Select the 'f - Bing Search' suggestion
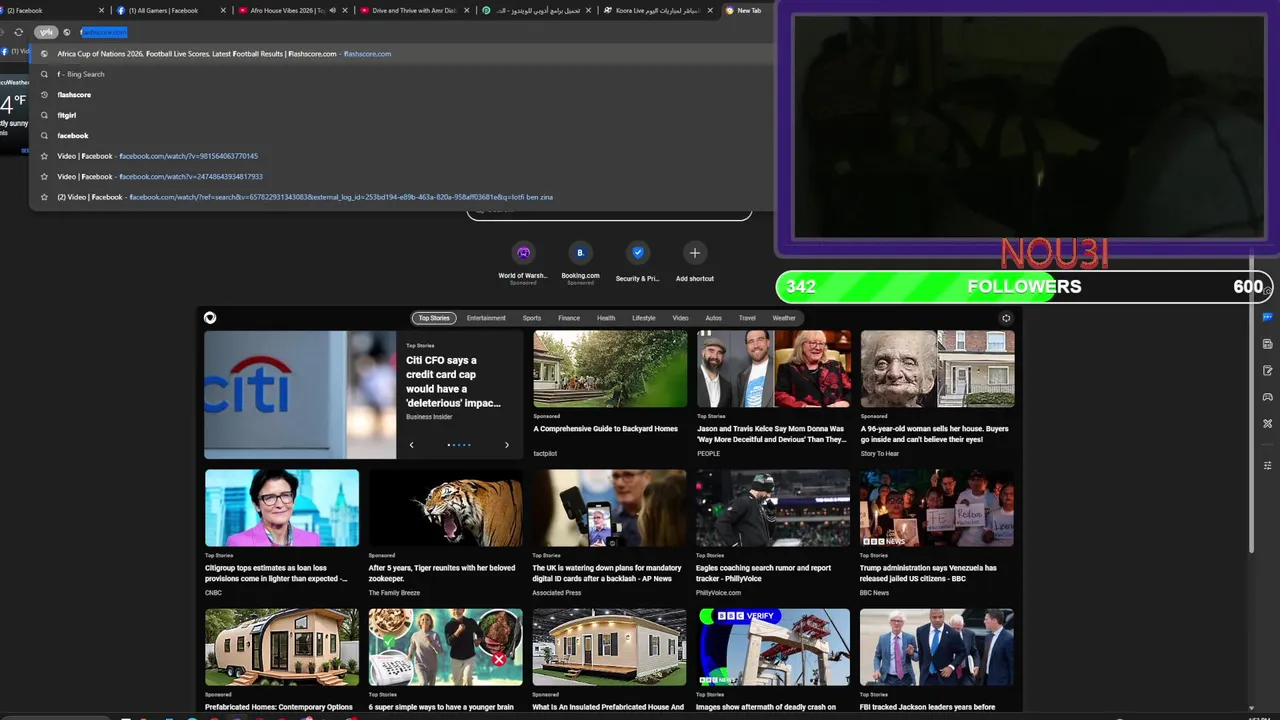Image resolution: width=1280 pixels, height=720 pixels. click(400, 74)
